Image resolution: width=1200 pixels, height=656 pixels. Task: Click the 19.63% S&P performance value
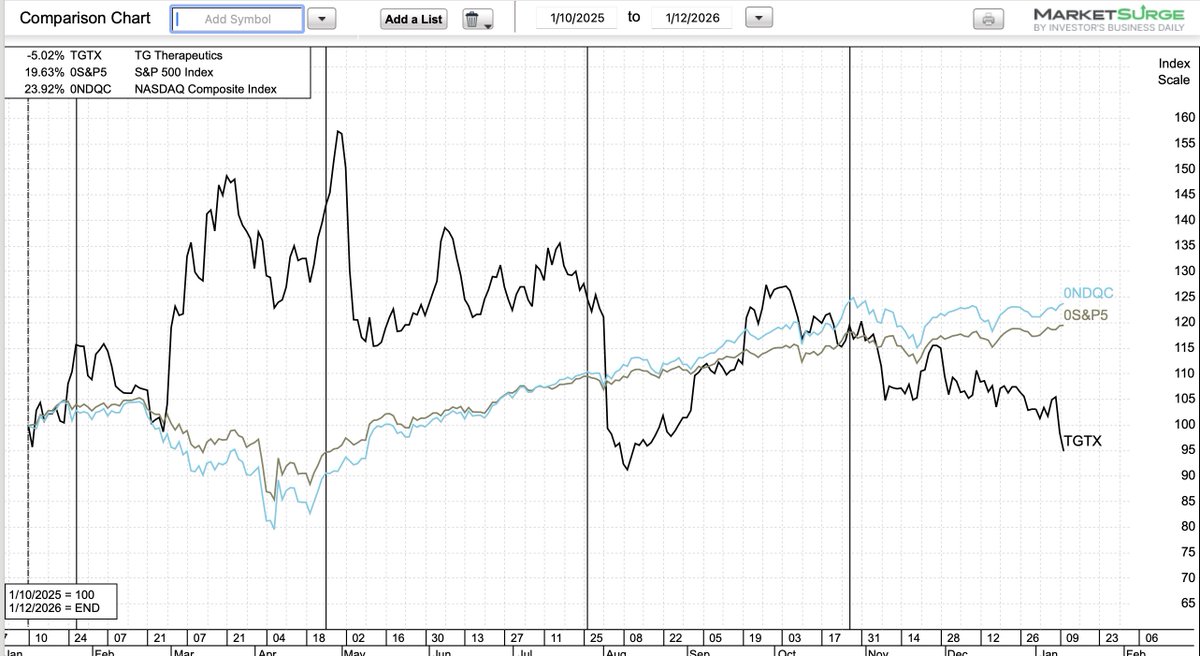click(x=44, y=73)
